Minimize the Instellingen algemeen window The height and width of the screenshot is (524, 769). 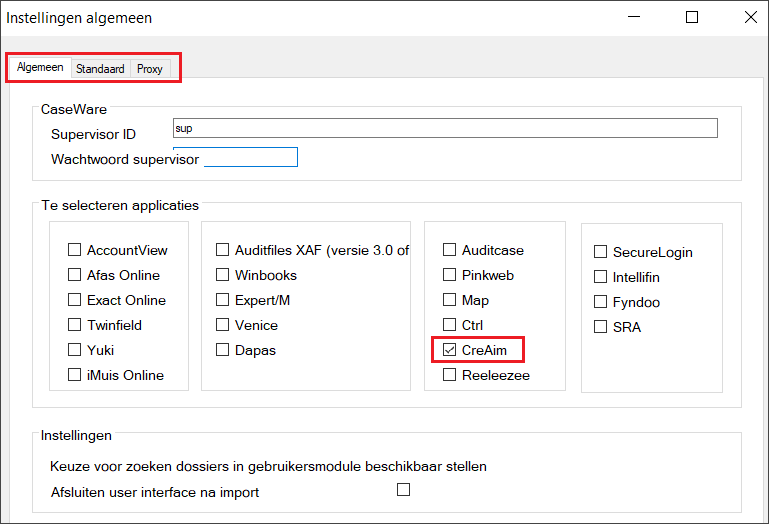click(x=634, y=17)
